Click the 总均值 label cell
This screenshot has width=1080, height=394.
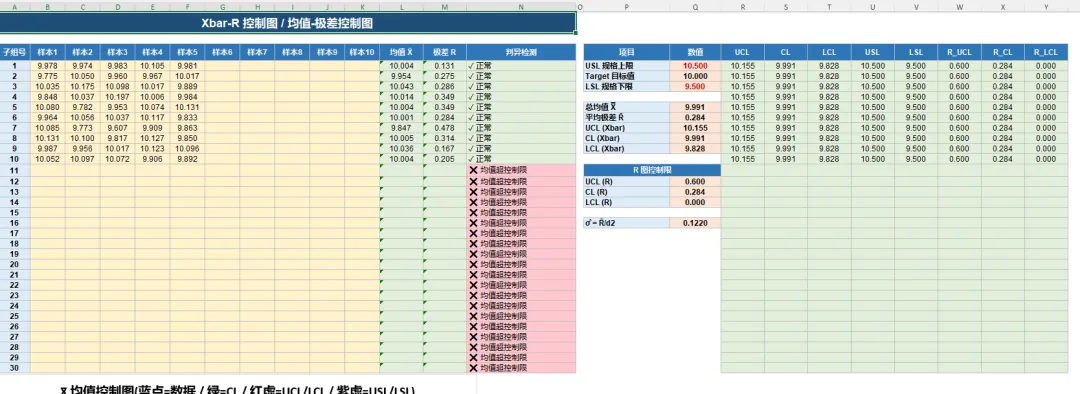626,107
